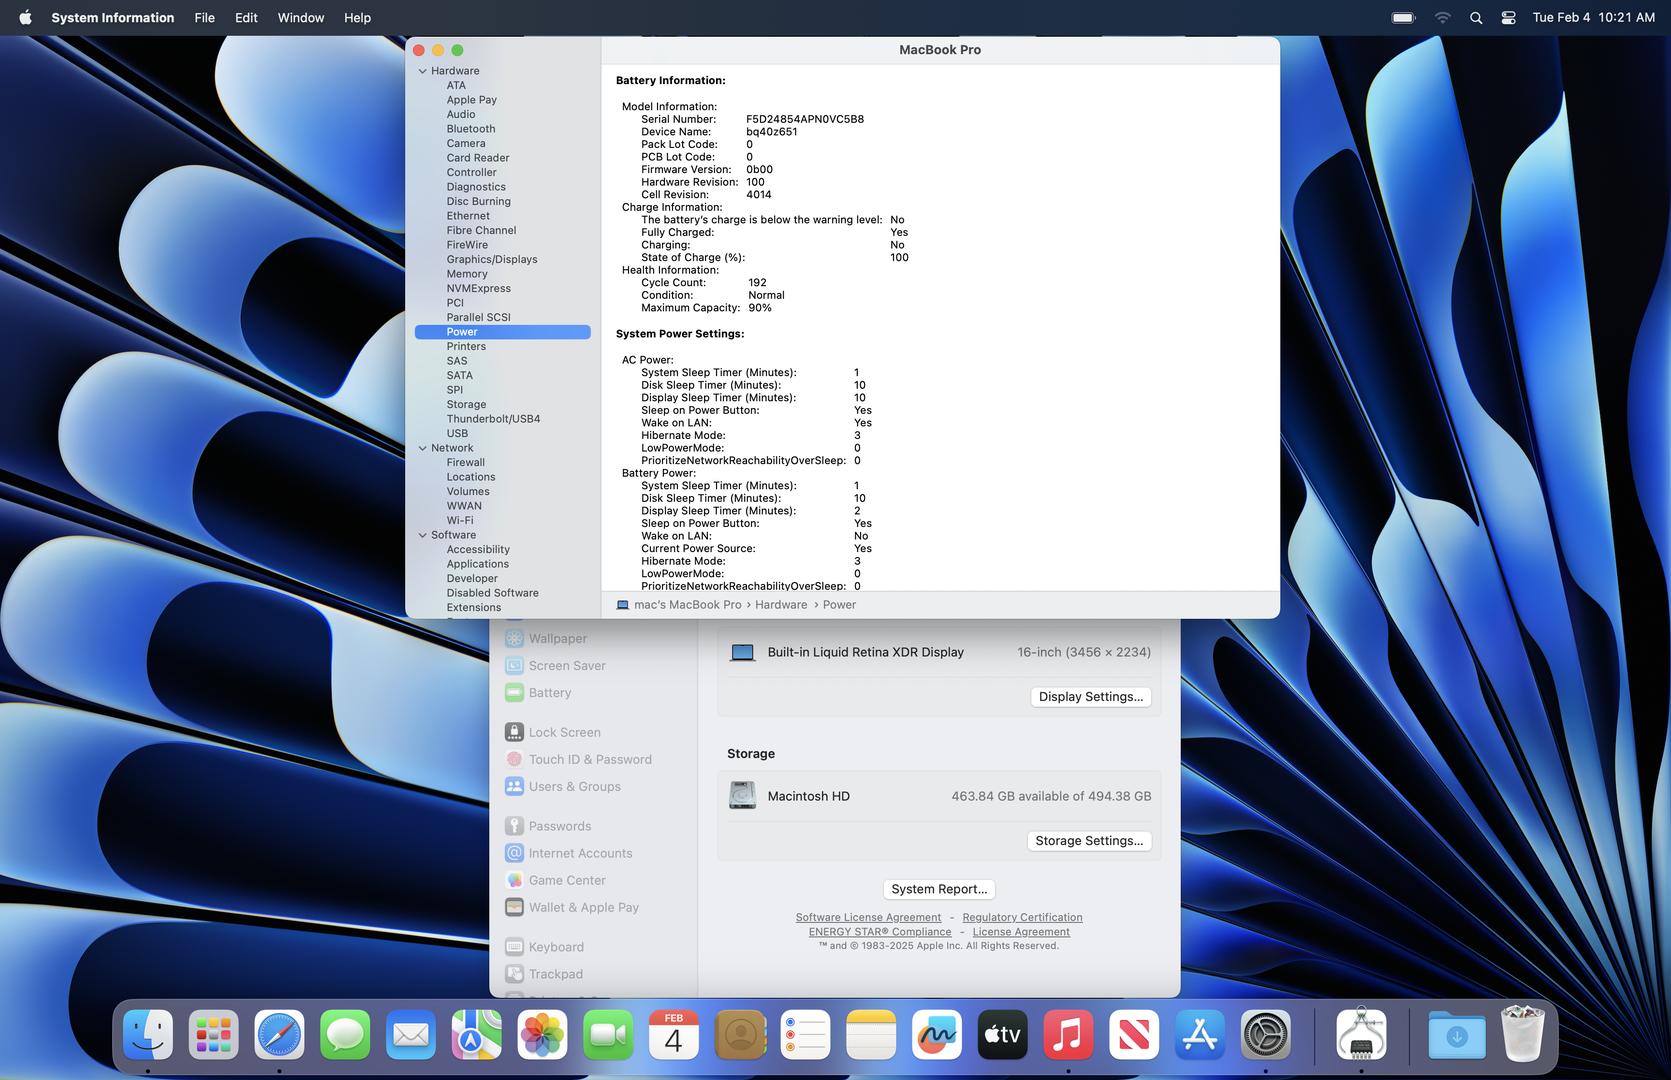1671x1080 pixels.
Task: Click the Wi-Fi status icon
Action: [1442, 18]
